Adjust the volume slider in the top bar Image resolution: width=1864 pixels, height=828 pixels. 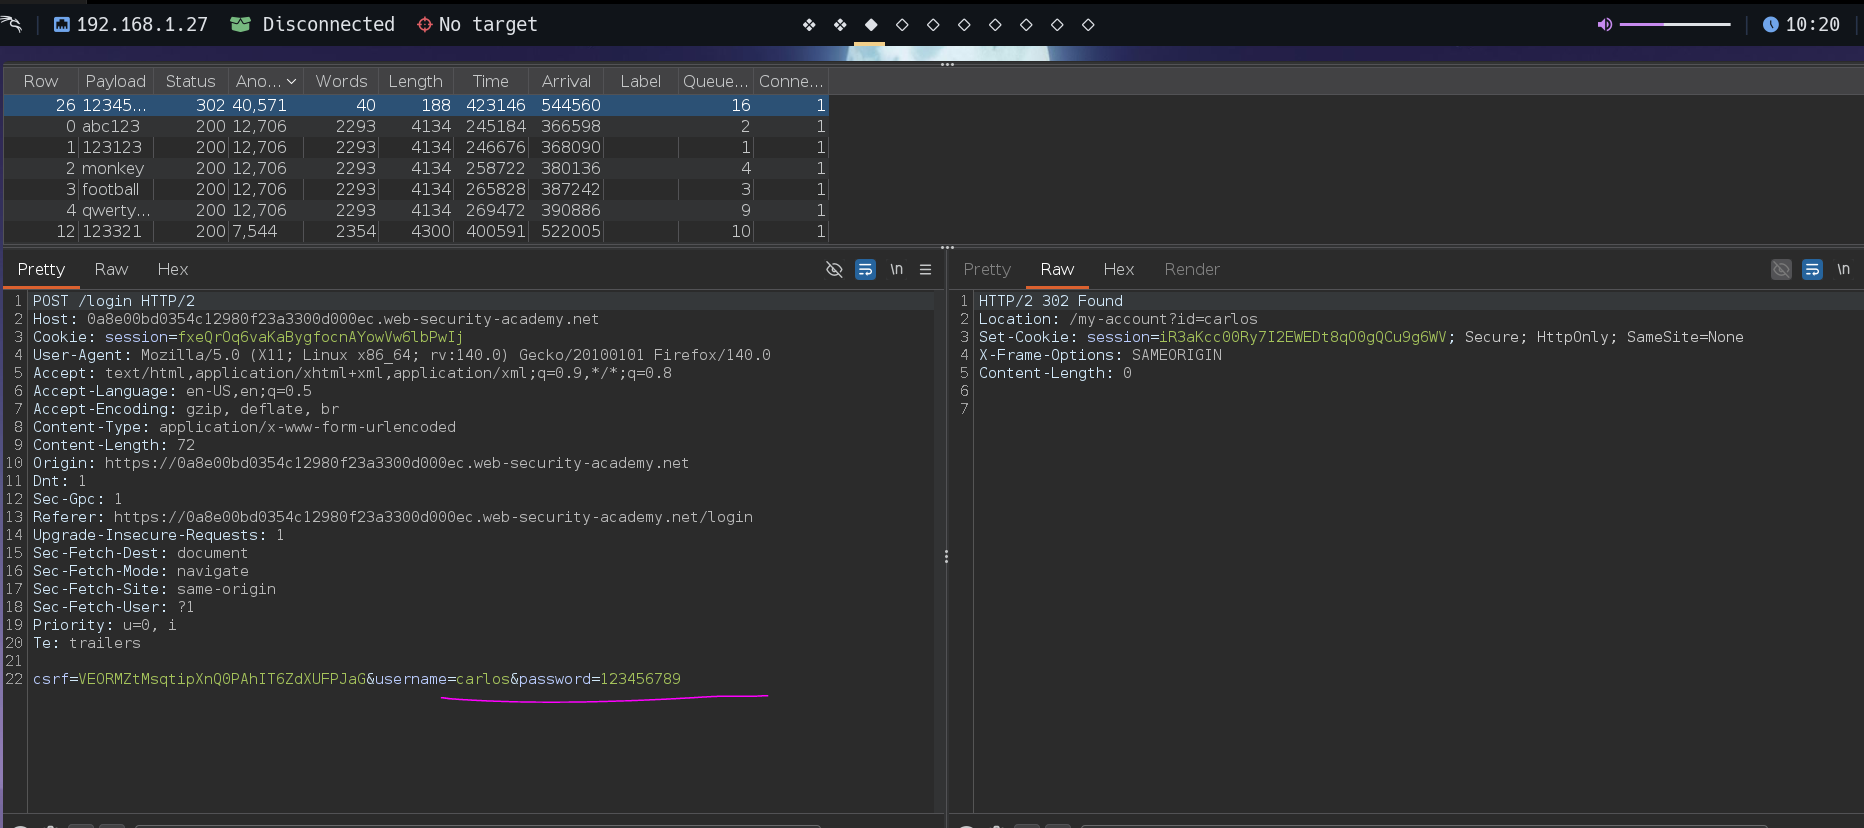tap(1675, 24)
